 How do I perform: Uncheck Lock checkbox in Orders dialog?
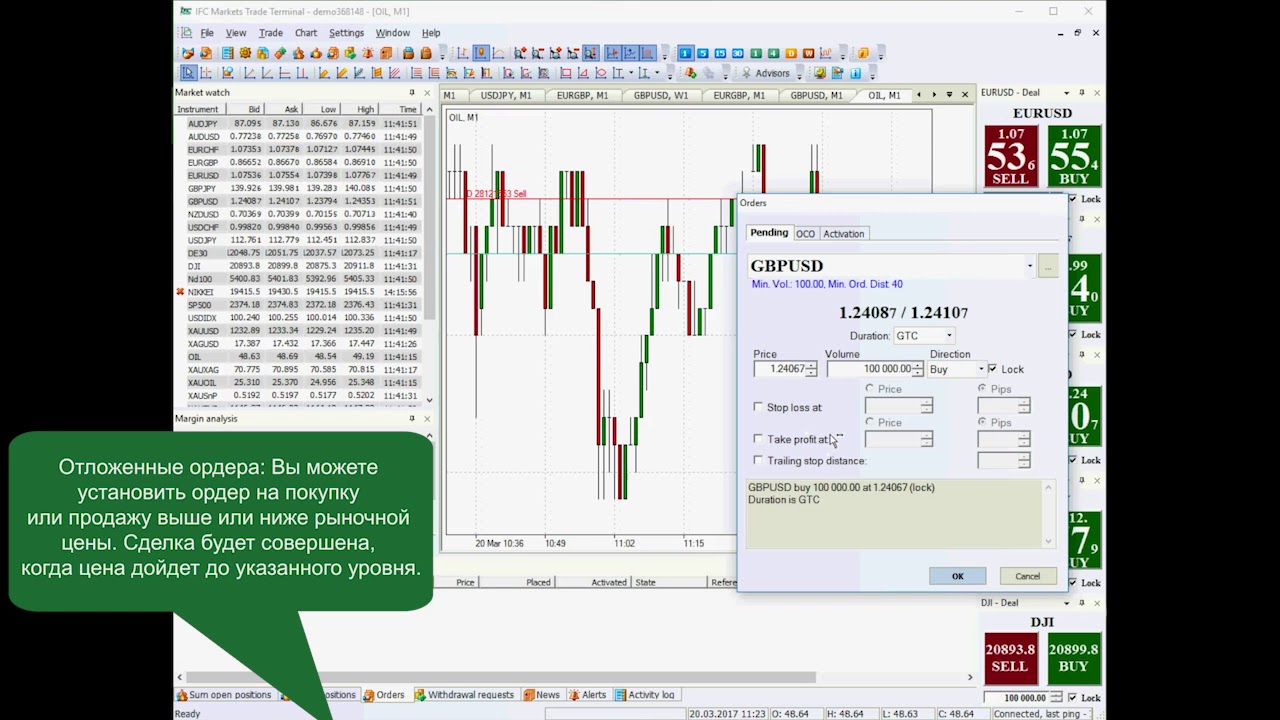992,369
